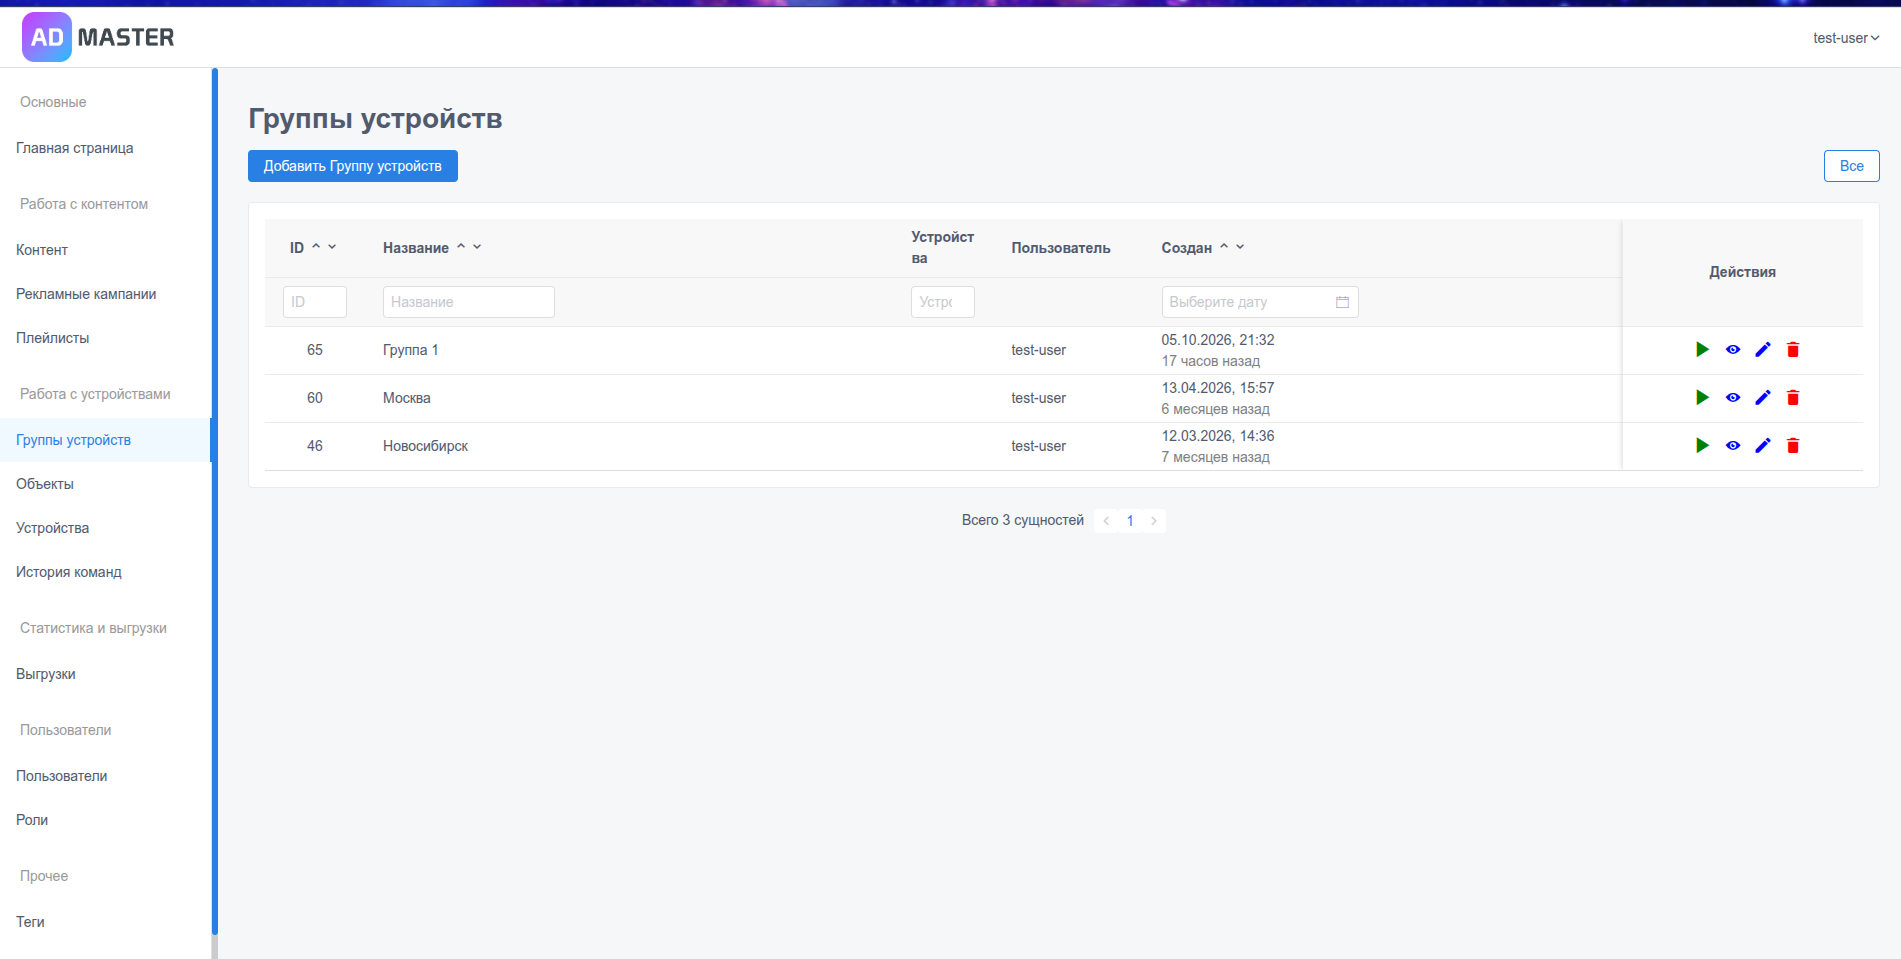The width and height of the screenshot is (1901, 959).
Task: Open Главная страница in sidebar
Action: pos(75,148)
